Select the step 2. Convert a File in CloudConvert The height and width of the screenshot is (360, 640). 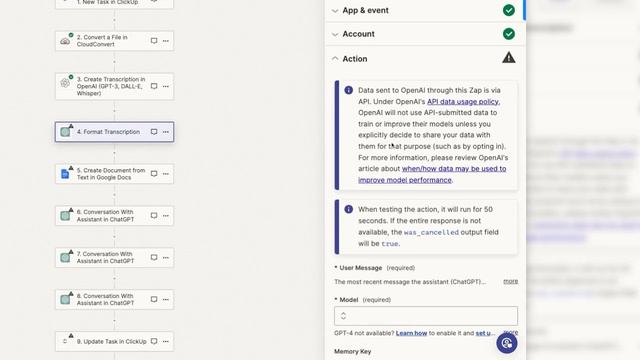pos(115,41)
